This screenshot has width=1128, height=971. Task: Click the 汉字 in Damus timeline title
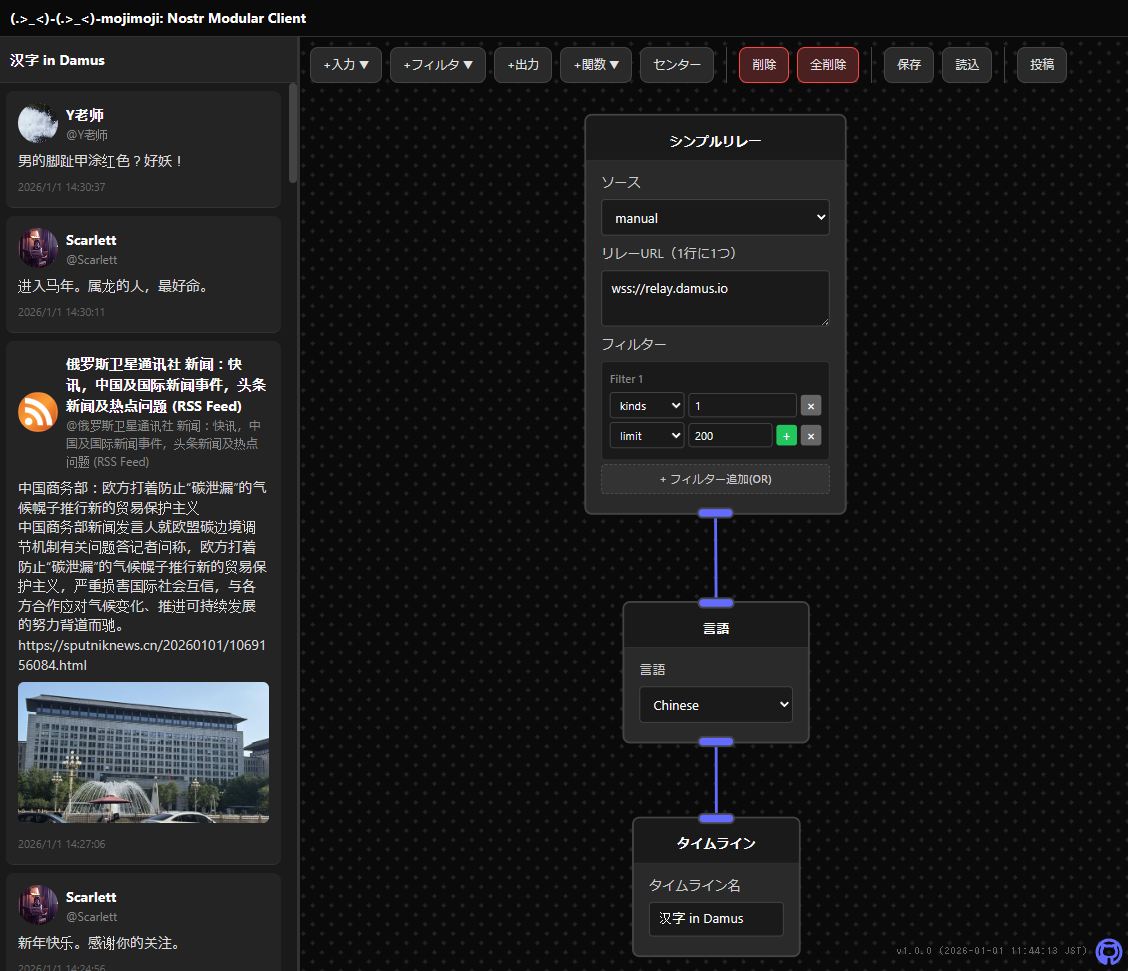pyautogui.click(x=58, y=60)
